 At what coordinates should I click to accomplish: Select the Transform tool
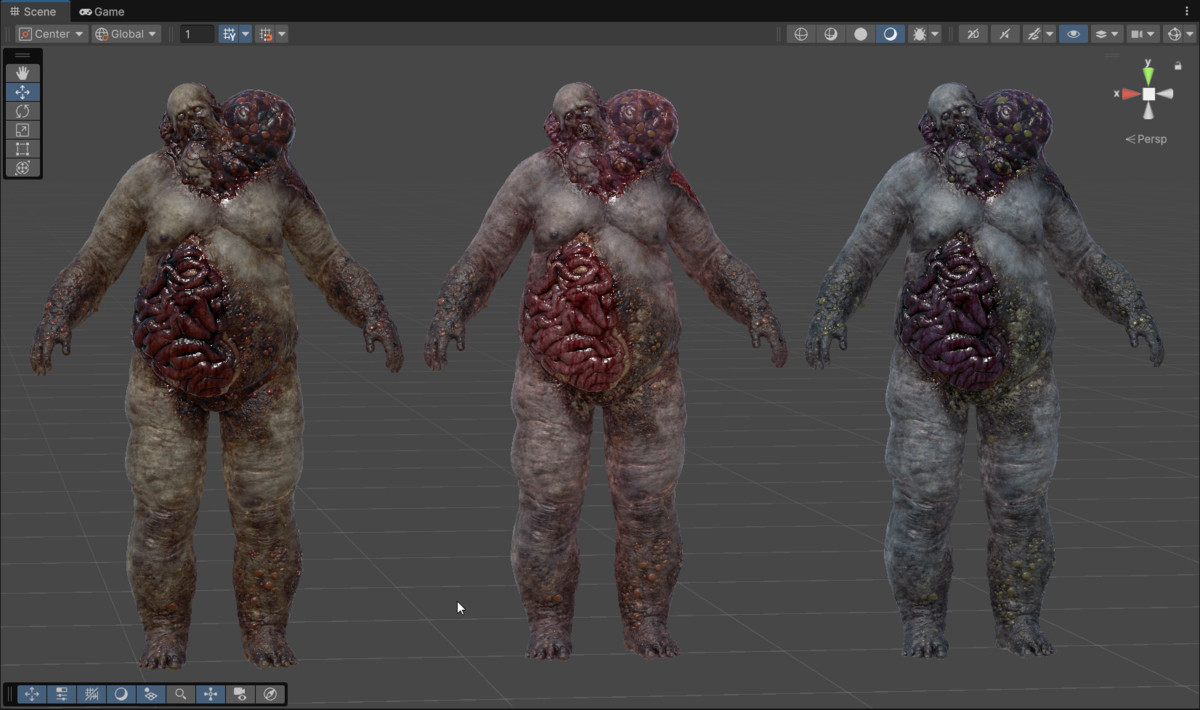pos(22,168)
